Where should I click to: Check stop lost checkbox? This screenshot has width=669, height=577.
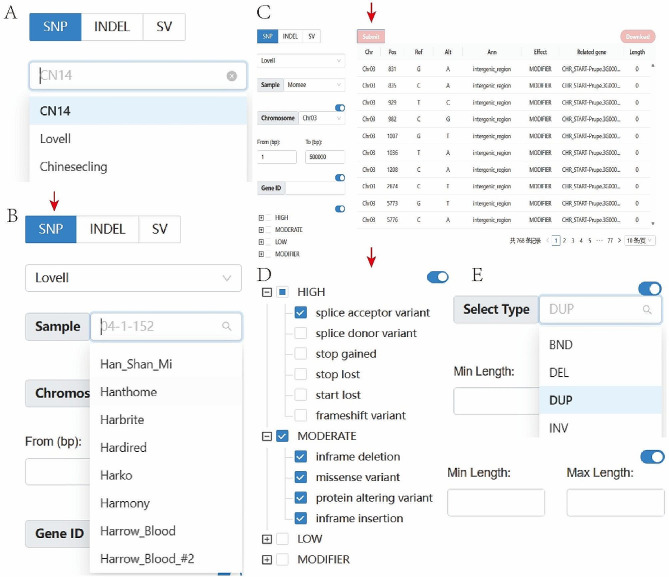(x=301, y=374)
